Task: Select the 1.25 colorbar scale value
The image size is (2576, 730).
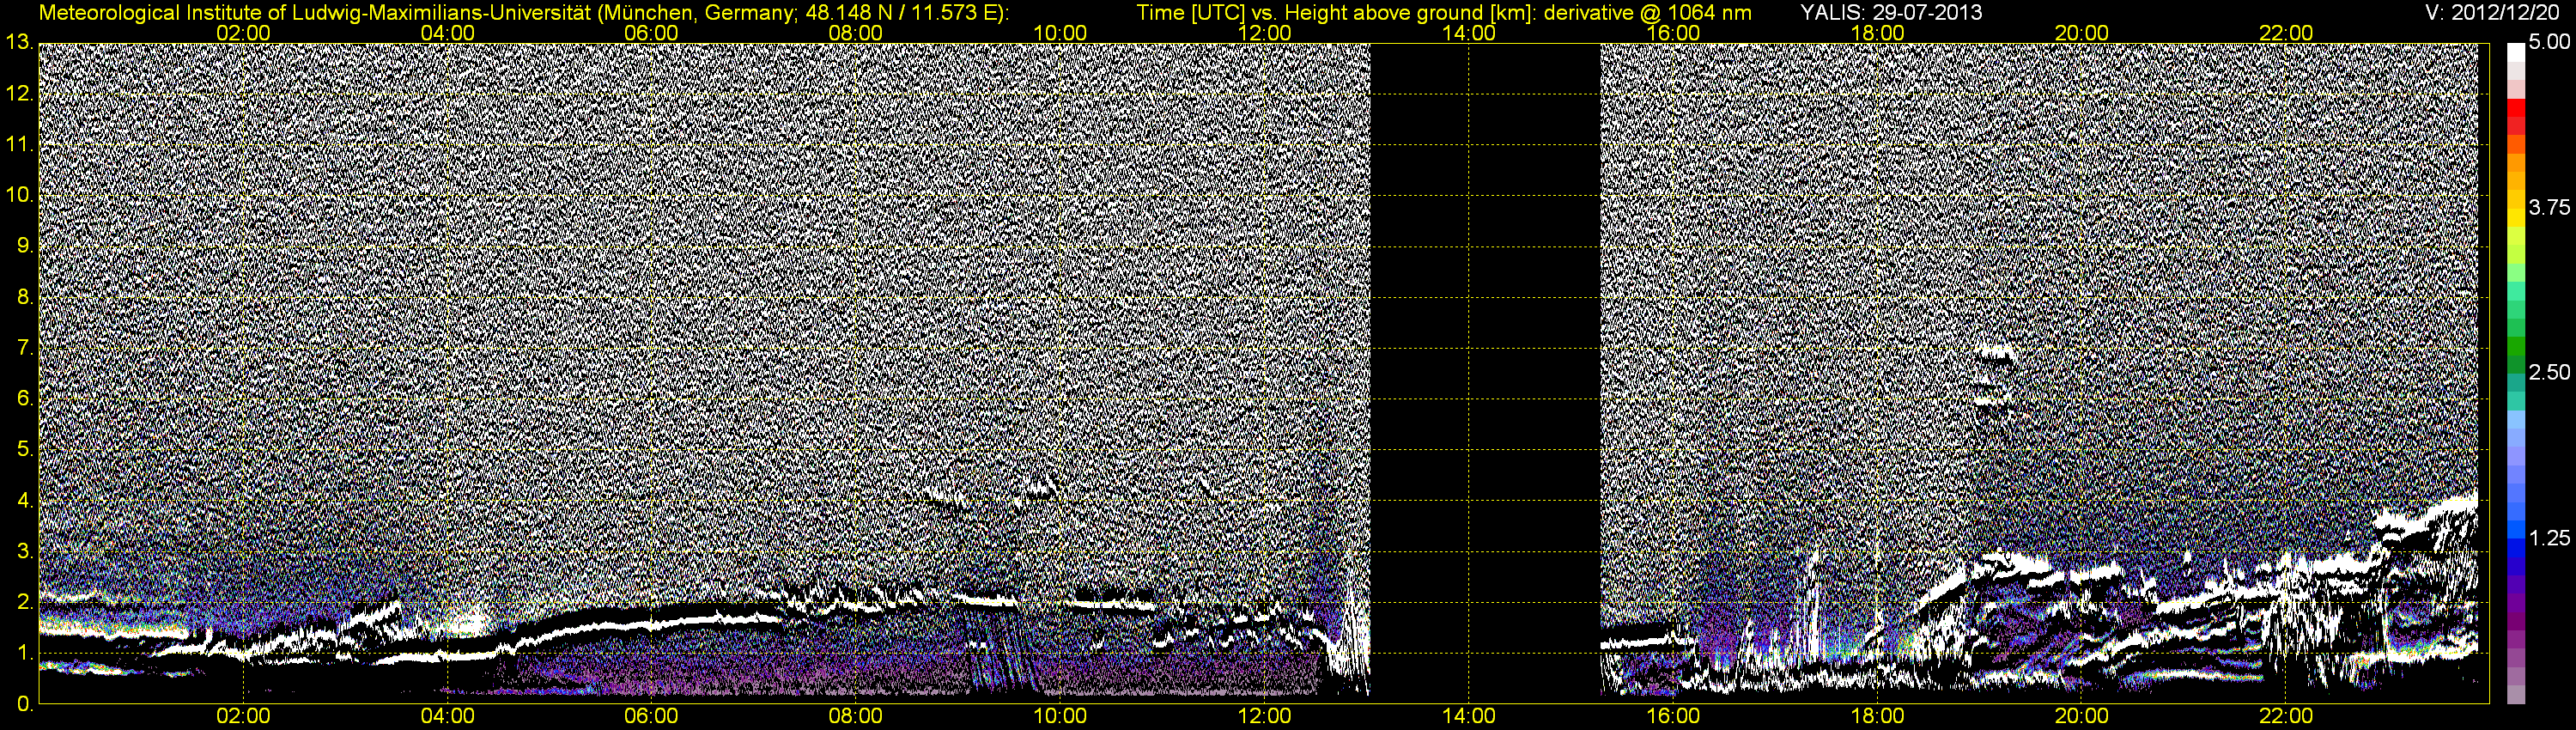Action: [x=2548, y=538]
